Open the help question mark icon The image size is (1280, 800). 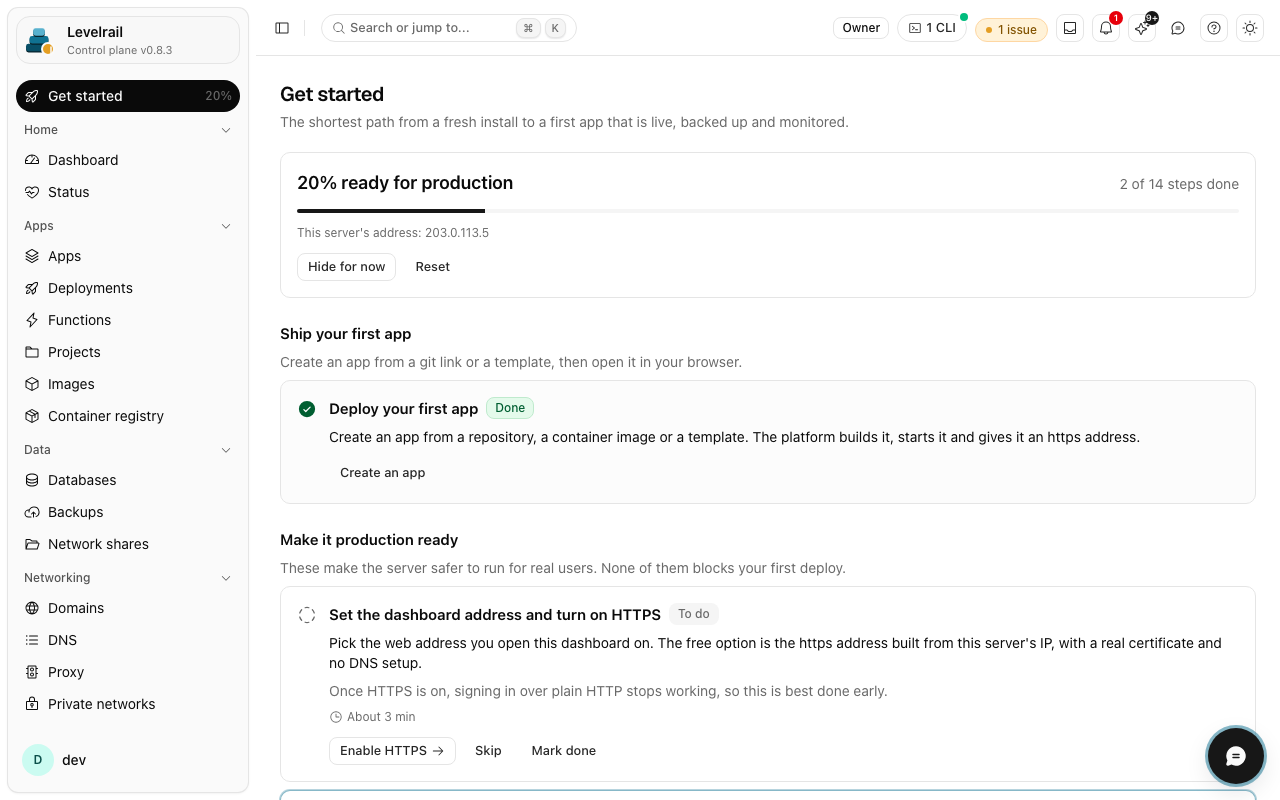[x=1214, y=28]
